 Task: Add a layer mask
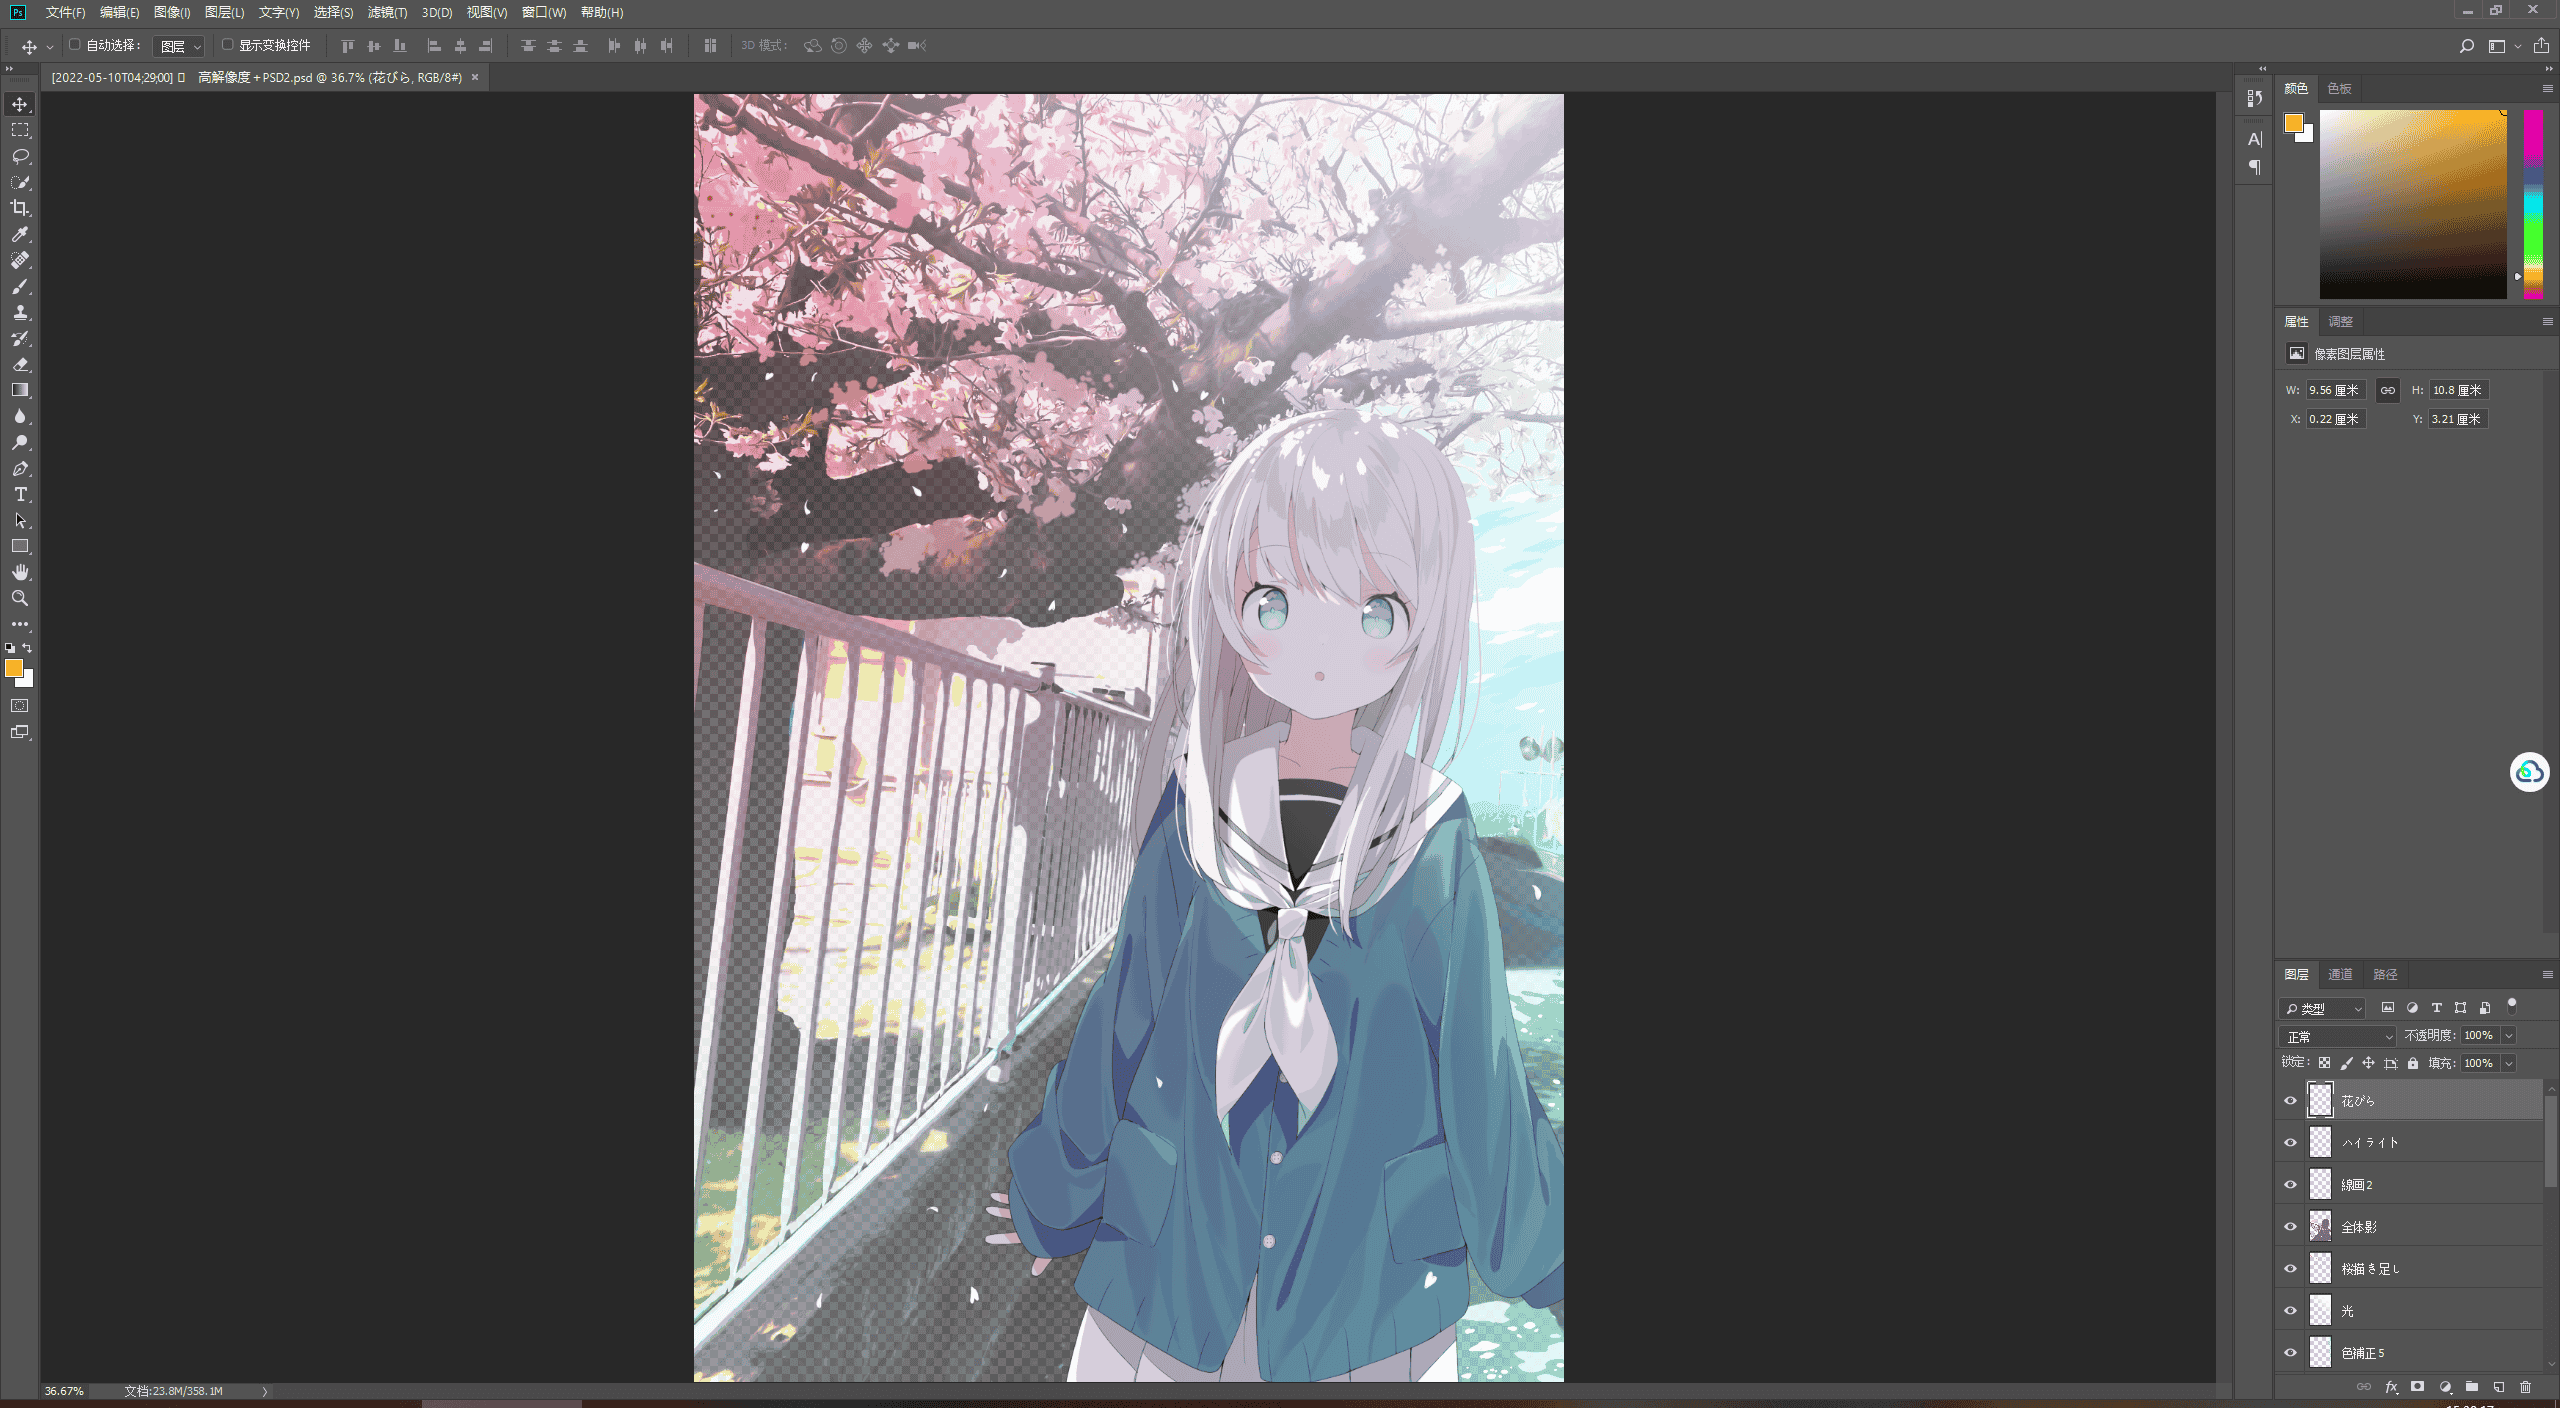coord(2417,1387)
